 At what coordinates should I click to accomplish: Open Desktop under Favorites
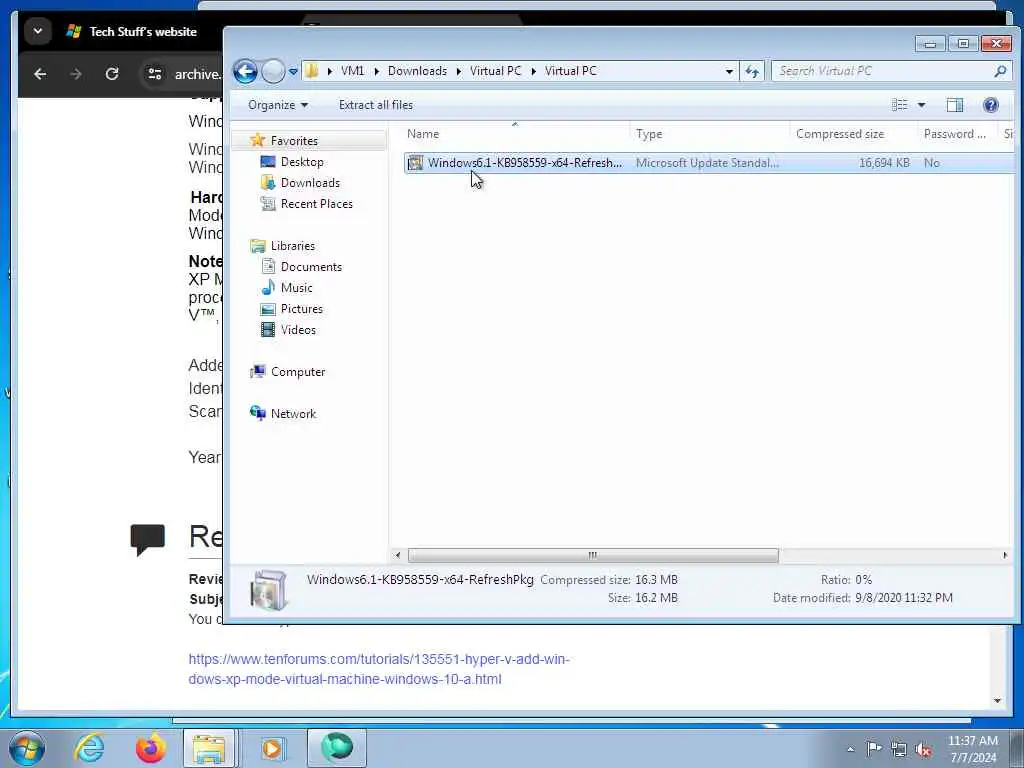click(x=302, y=161)
